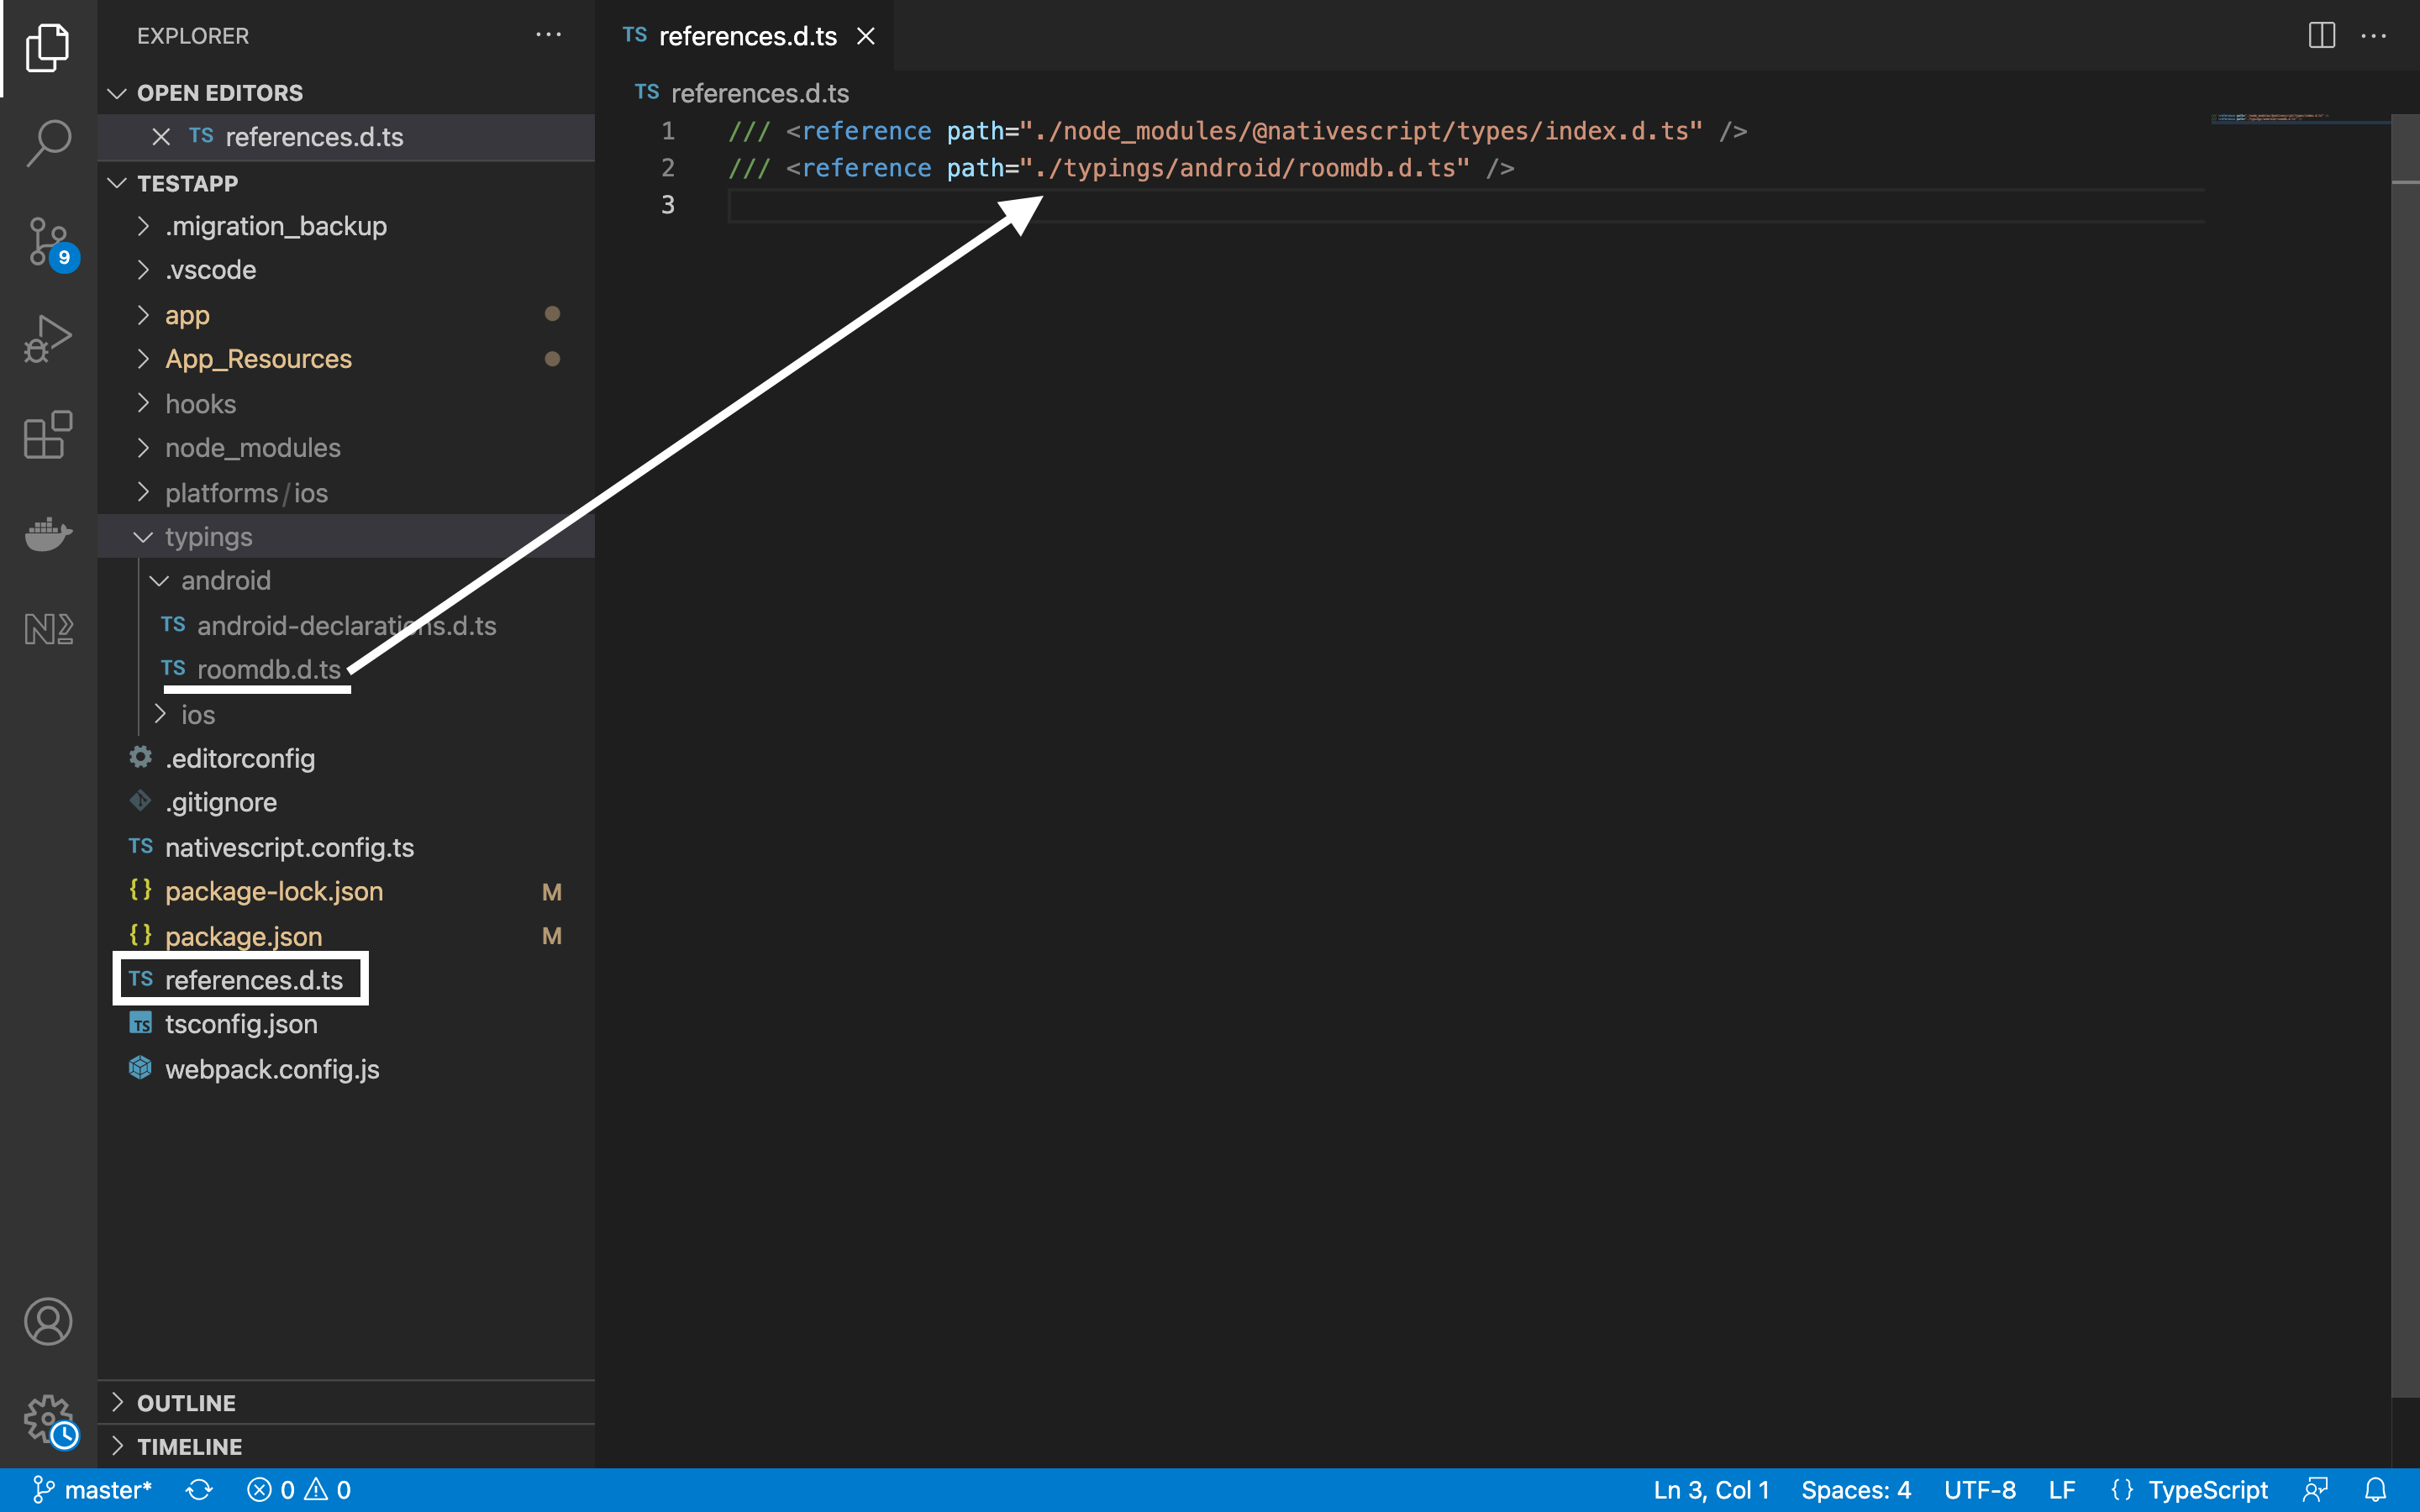Select references.d.ts in Open Editors
Viewport: 2420px width, 1512px height.
[x=346, y=137]
